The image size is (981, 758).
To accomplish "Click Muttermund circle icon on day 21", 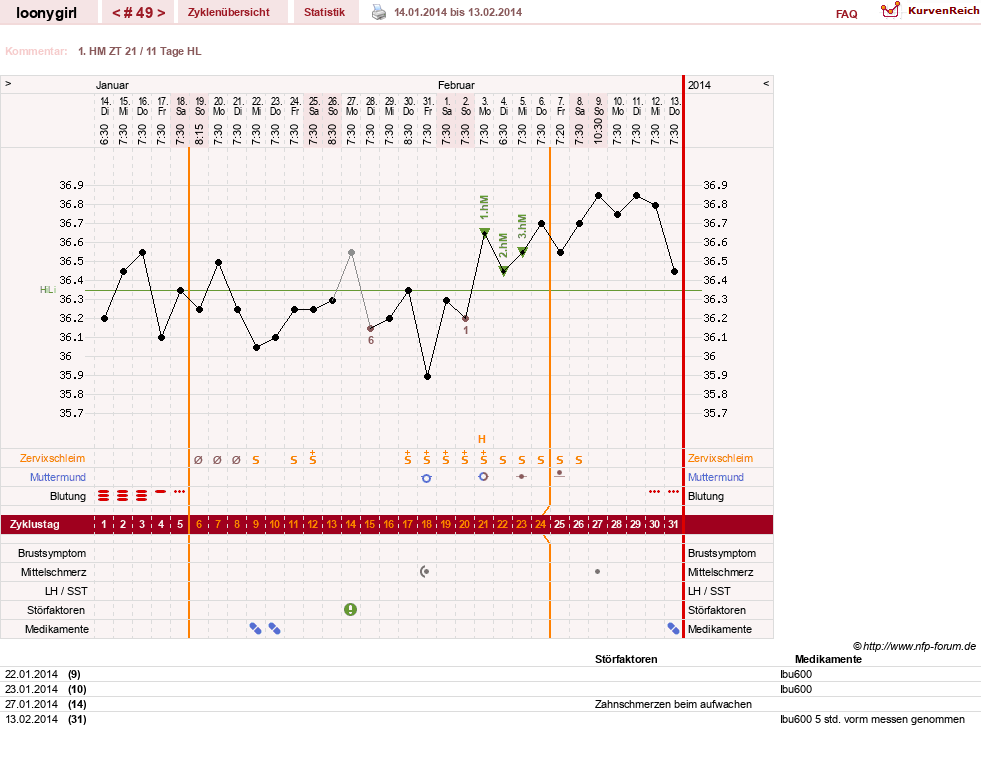I will 483,477.
